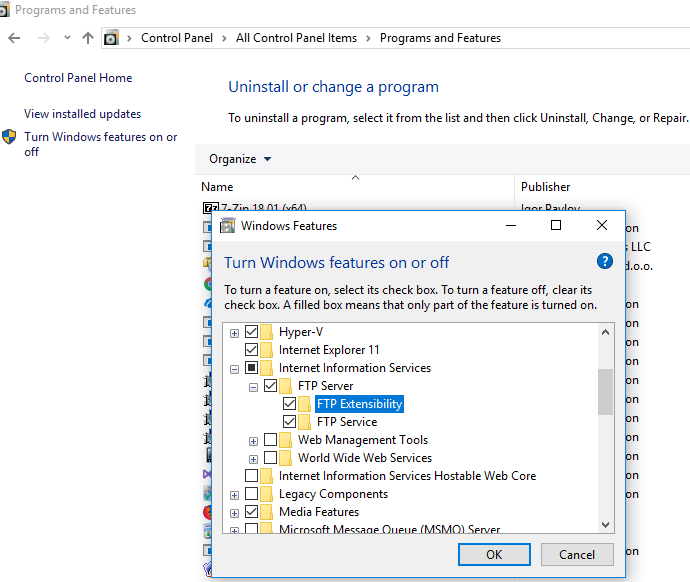This screenshot has width=690, height=582.
Task: Click the Programs and Features breadcrumb
Action: (x=440, y=38)
